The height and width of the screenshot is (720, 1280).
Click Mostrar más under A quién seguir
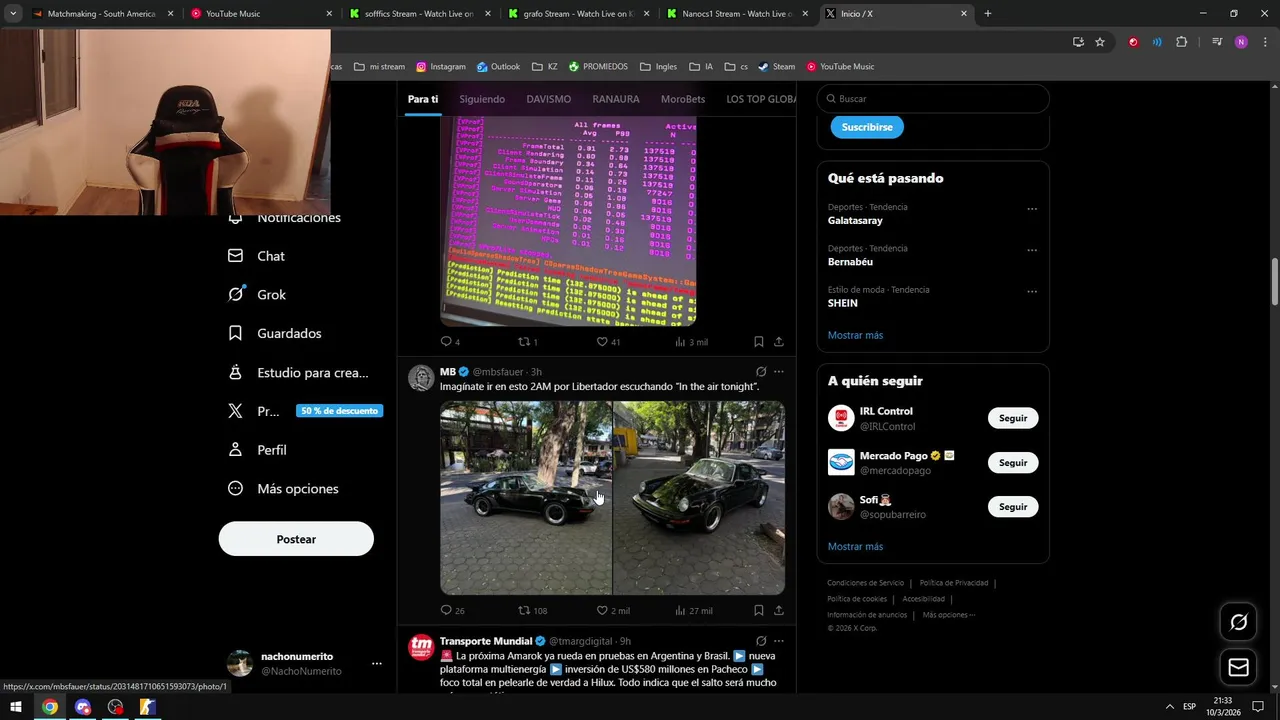tap(855, 547)
